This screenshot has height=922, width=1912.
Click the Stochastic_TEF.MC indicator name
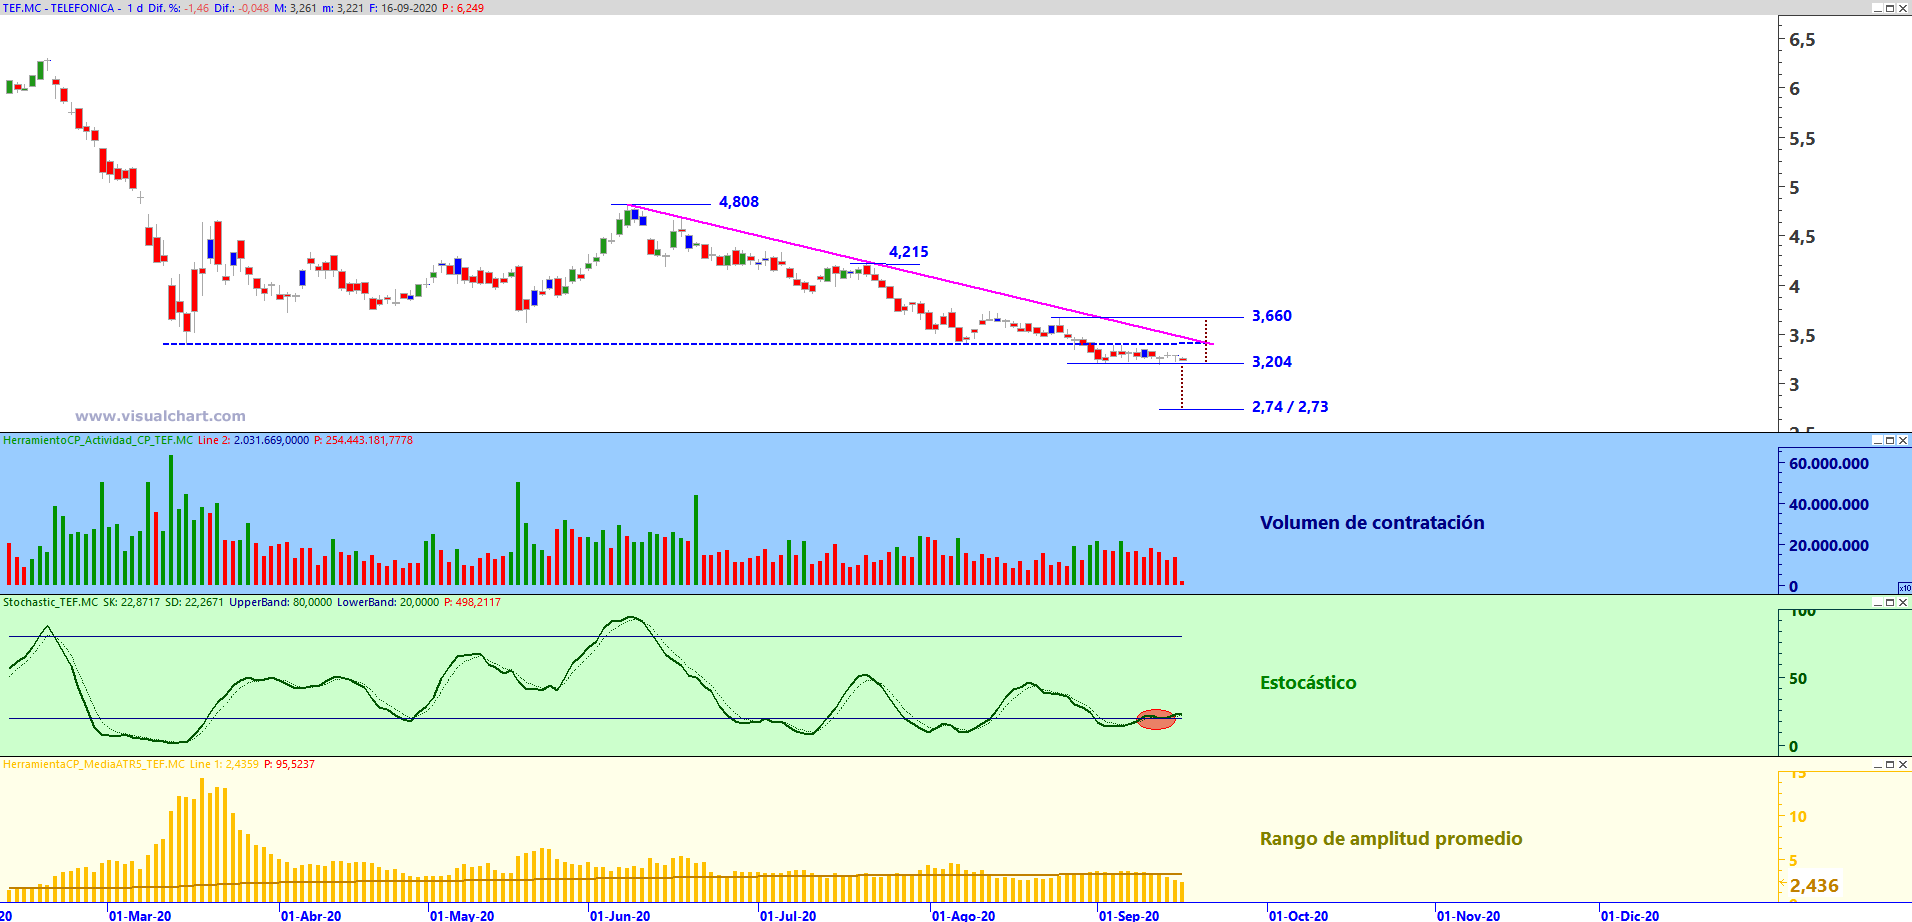51,602
